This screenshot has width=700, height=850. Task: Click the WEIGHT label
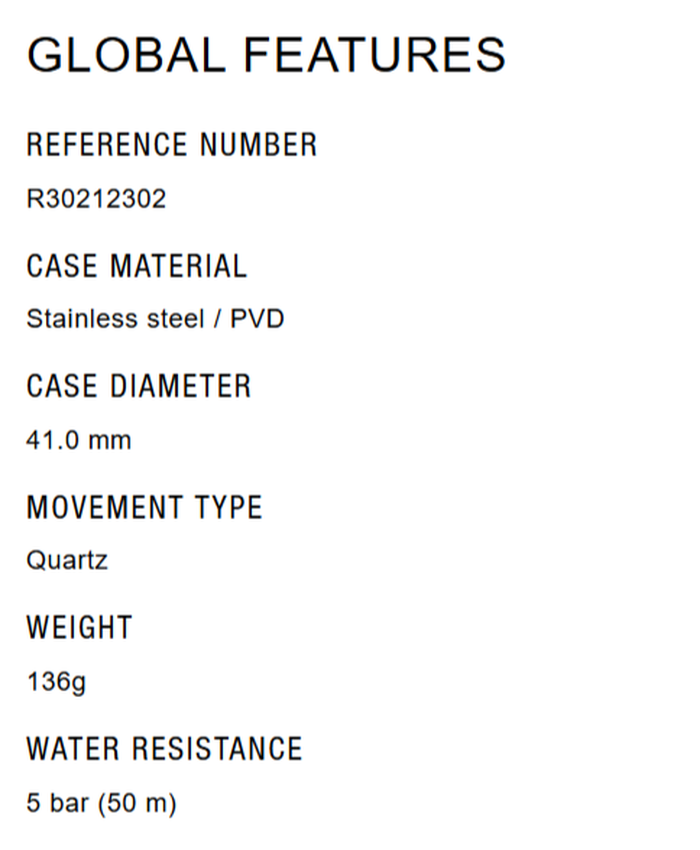click(x=79, y=628)
